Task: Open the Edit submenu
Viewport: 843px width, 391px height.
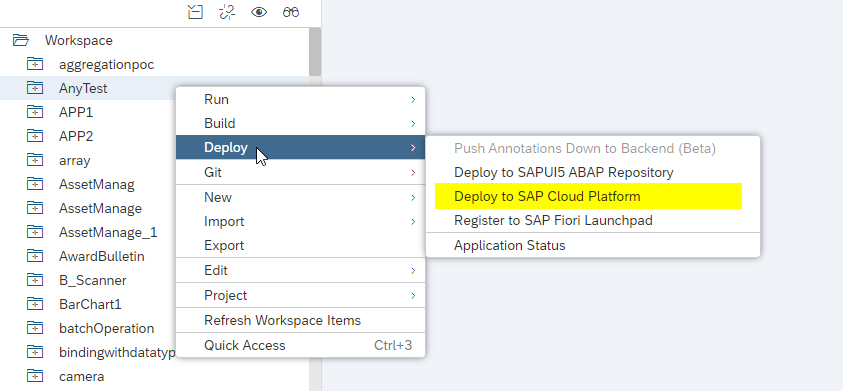Action: [301, 270]
